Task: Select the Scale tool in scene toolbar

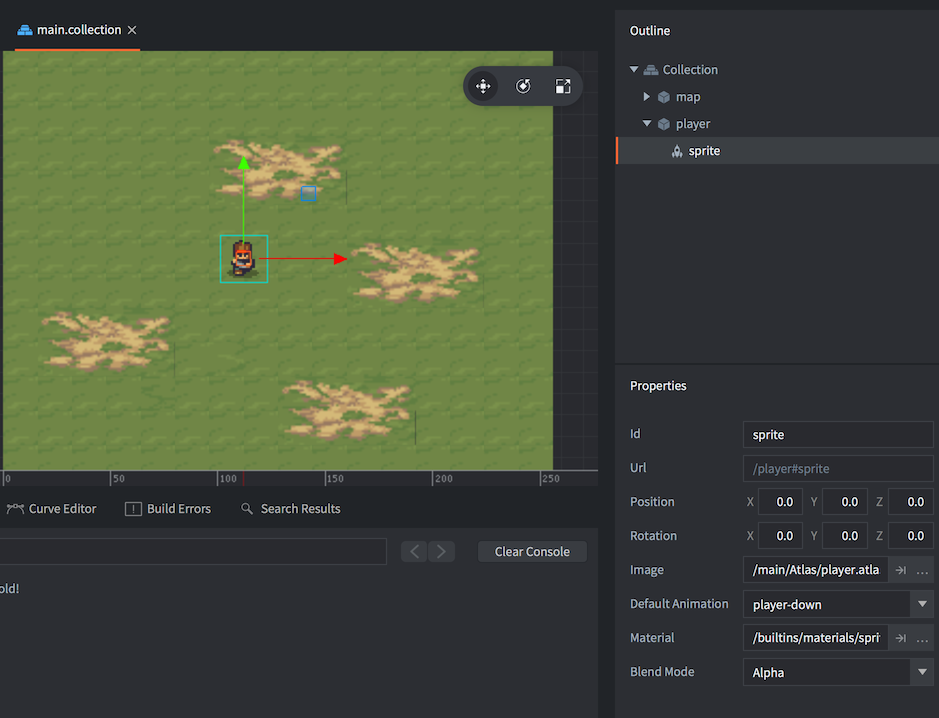Action: tap(563, 87)
